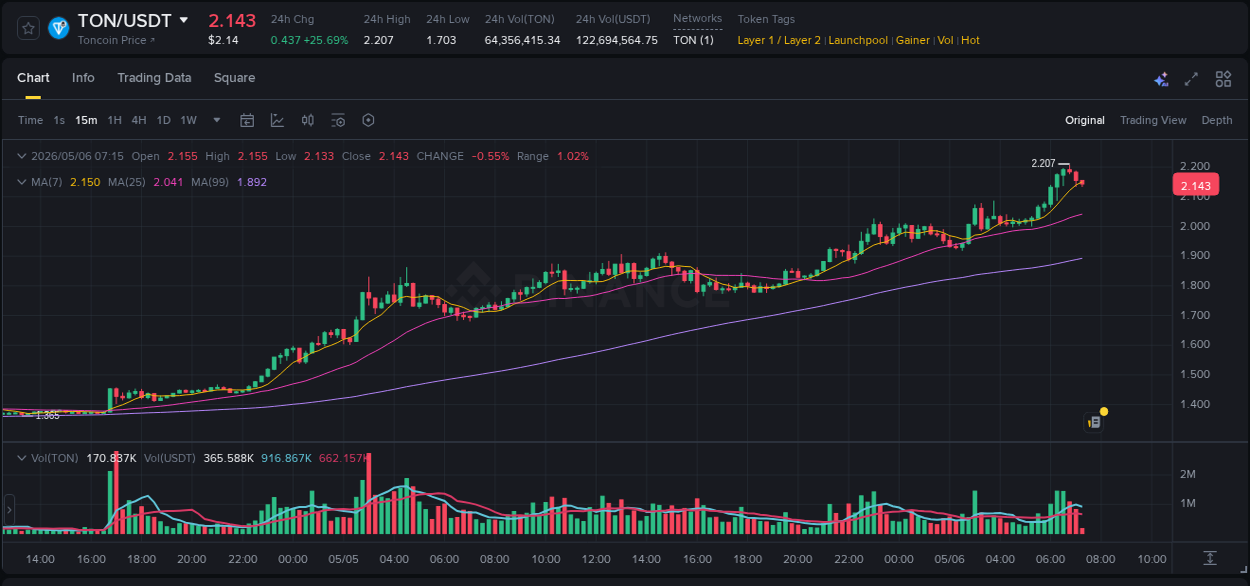Select the 1H interval
1250x586 pixels.
(114, 120)
